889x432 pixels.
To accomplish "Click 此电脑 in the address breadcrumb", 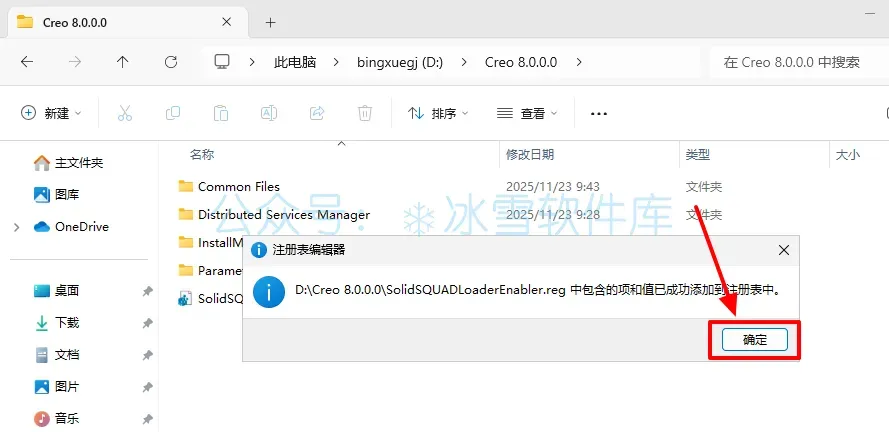I will pos(295,62).
